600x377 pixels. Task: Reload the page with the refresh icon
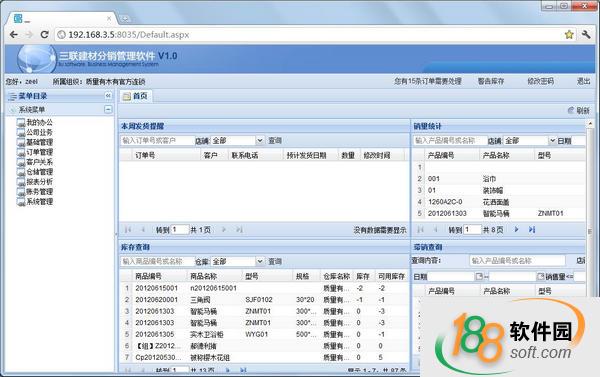point(44,35)
